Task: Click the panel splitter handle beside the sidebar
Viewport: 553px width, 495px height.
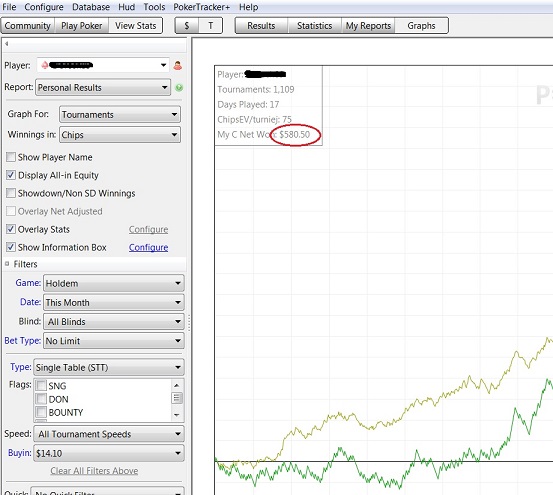Action: [189, 323]
